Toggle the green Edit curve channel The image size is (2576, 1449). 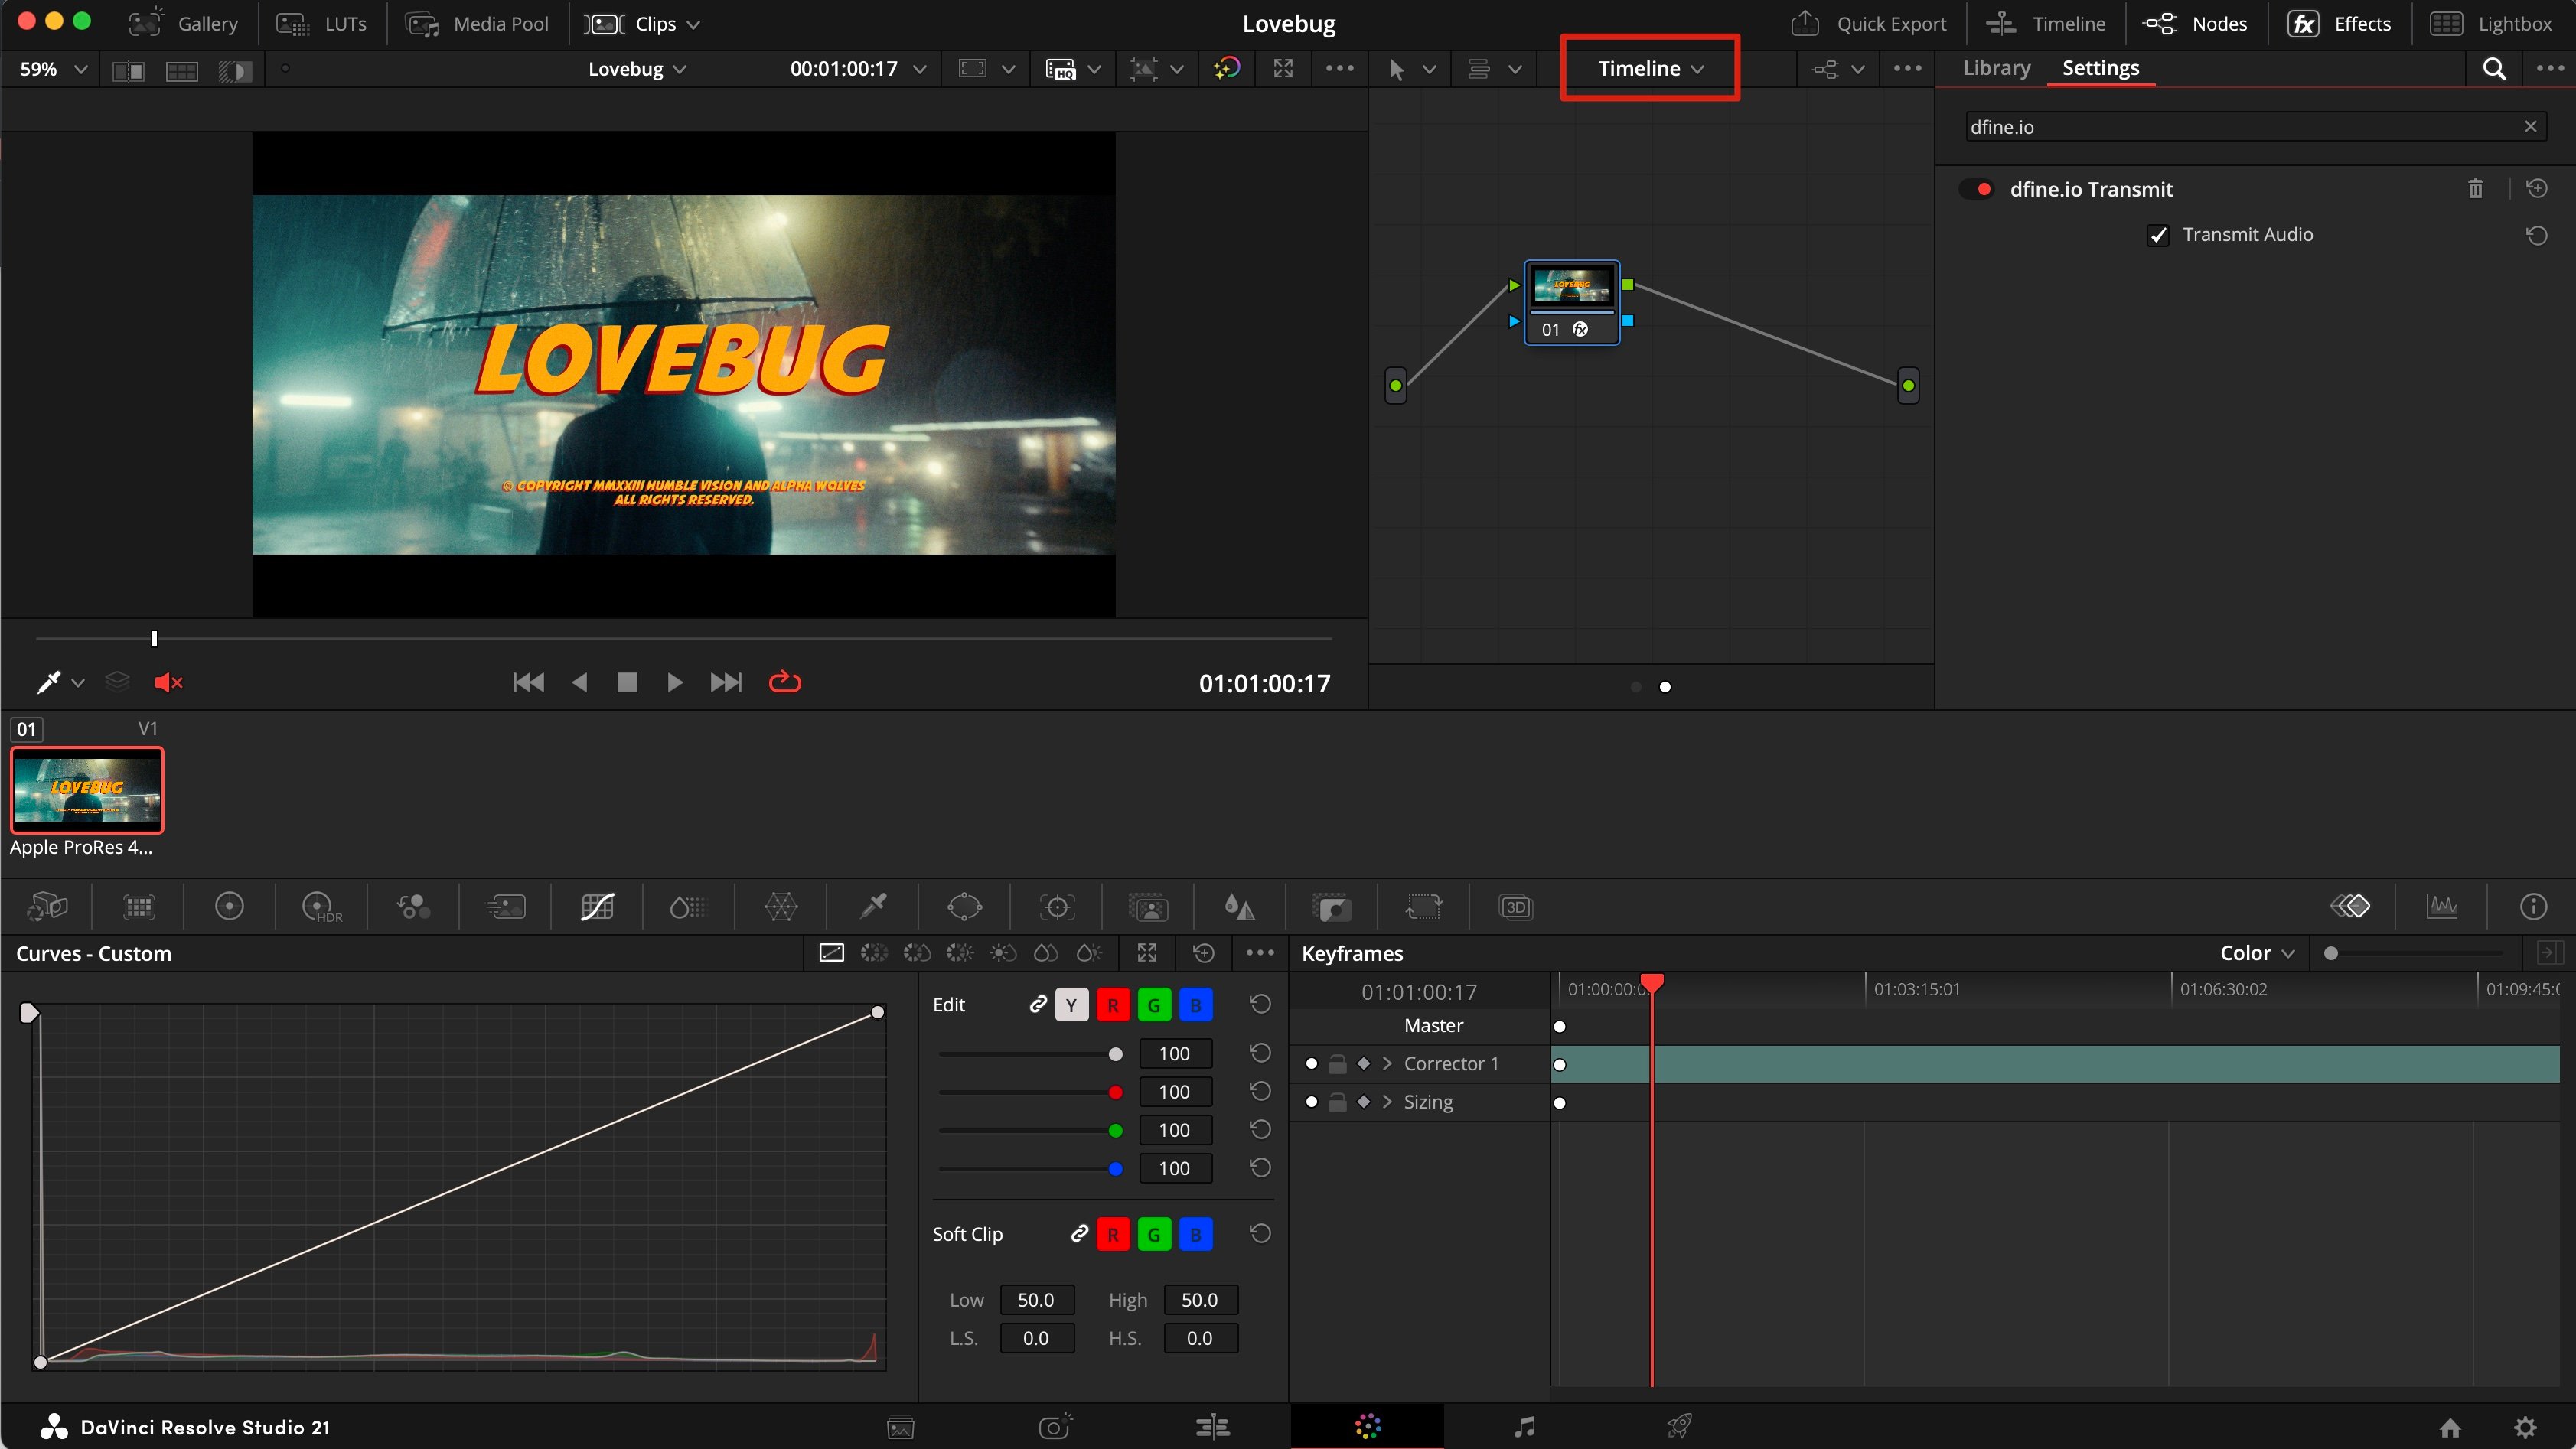[1154, 1005]
